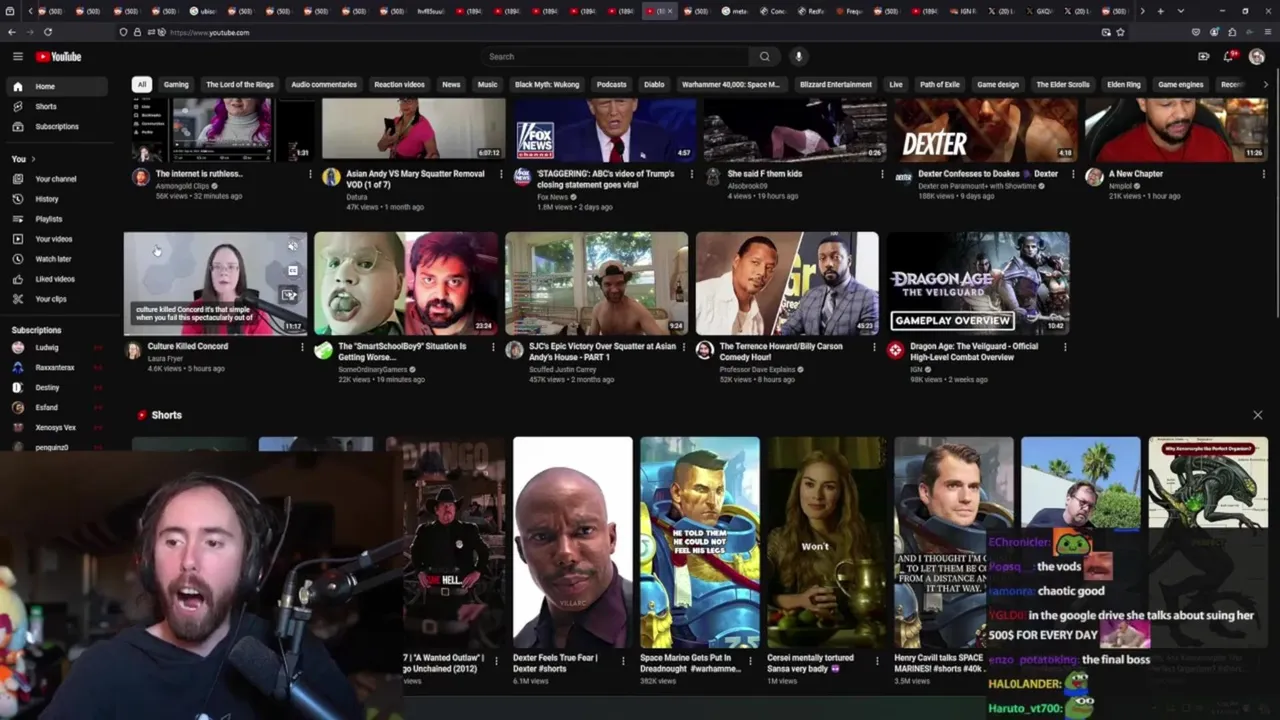Open IGN channel avatar icon
The height and width of the screenshot is (720, 1280).
895,350
